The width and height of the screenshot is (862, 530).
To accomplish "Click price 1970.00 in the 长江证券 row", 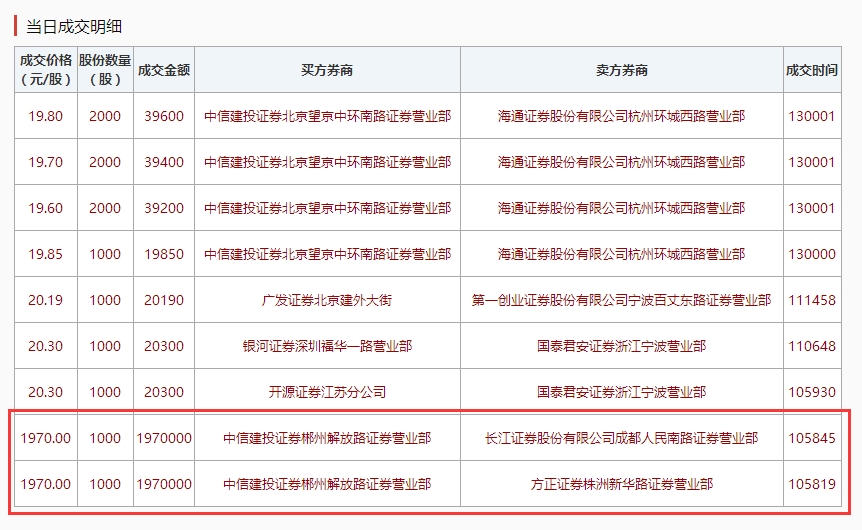I will click(x=46, y=438).
